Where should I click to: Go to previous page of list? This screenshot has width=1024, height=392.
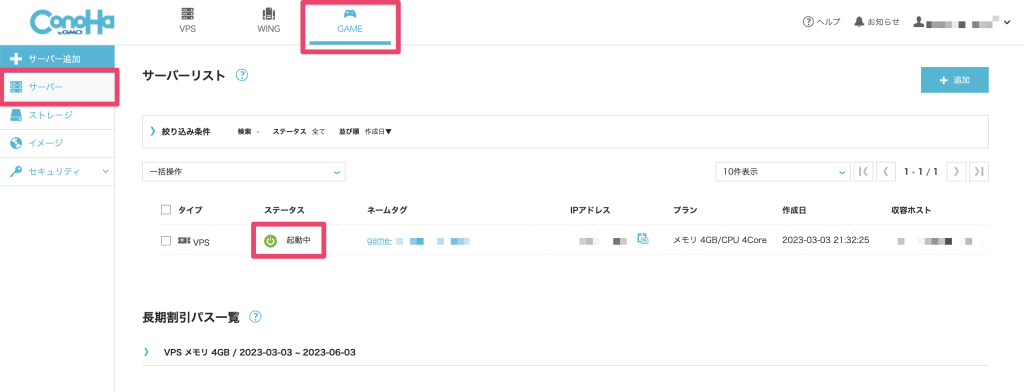886,172
